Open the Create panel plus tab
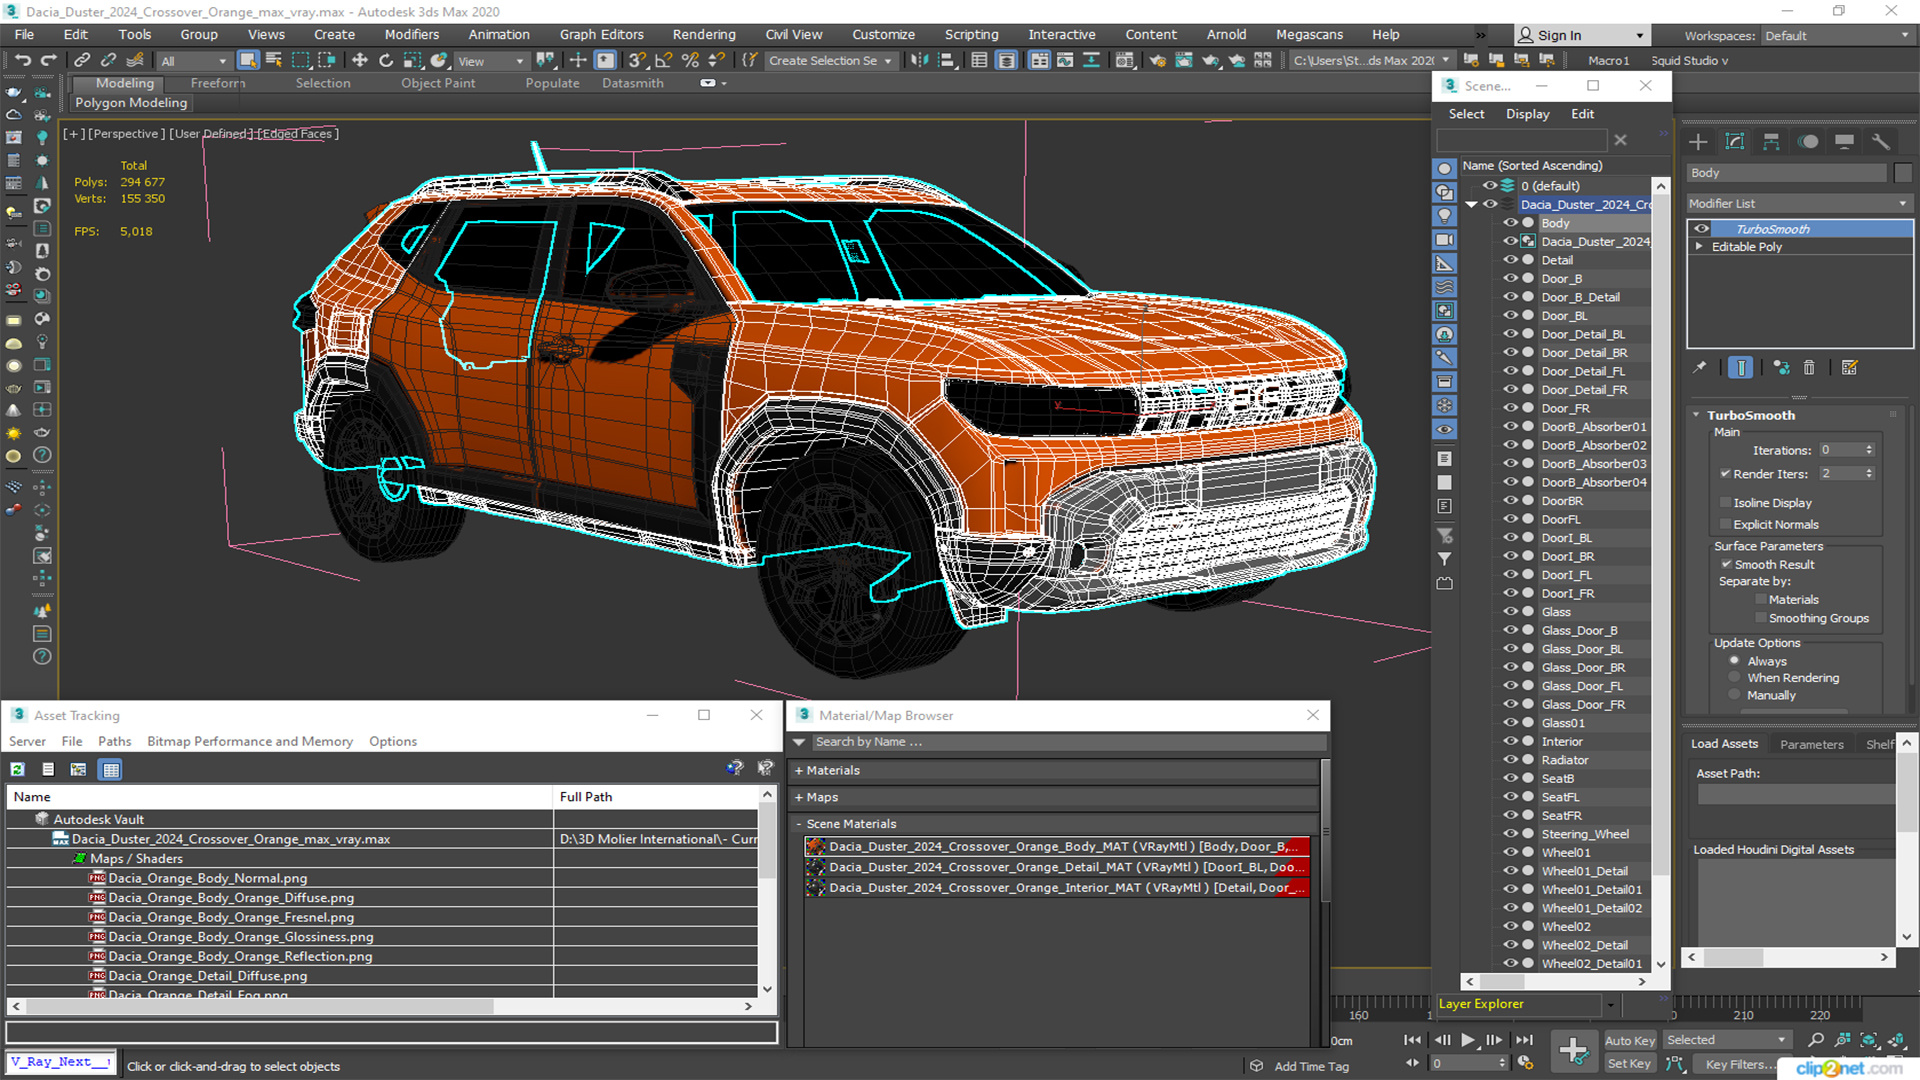Image resolution: width=1920 pixels, height=1080 pixels. click(1698, 142)
